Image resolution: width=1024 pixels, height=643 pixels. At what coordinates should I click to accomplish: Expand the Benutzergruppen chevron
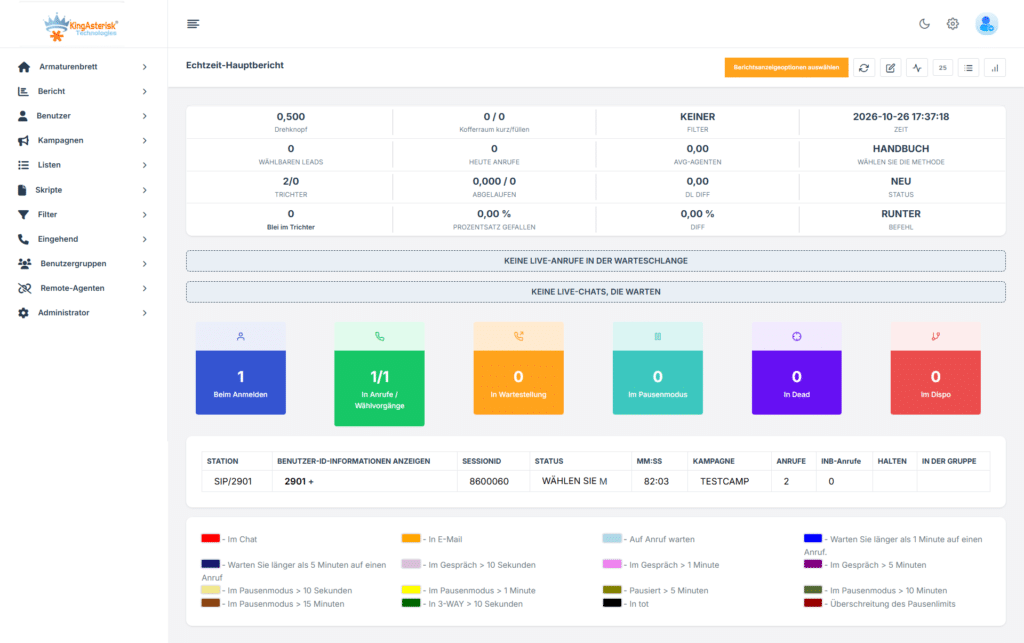point(144,264)
